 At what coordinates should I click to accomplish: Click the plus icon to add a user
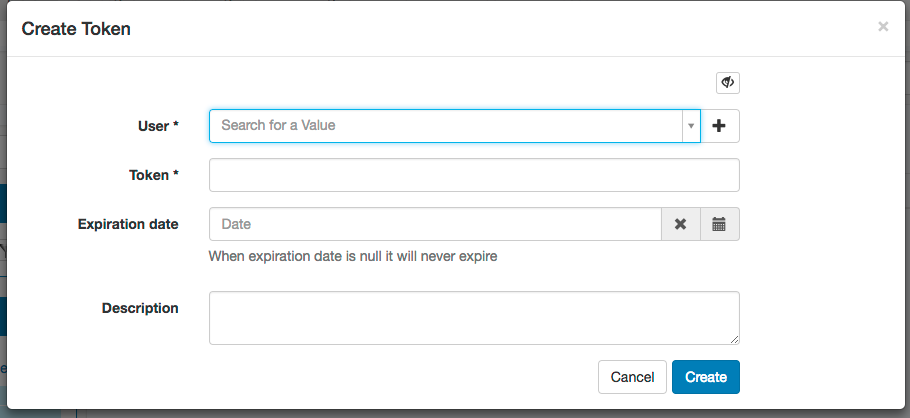pos(720,126)
